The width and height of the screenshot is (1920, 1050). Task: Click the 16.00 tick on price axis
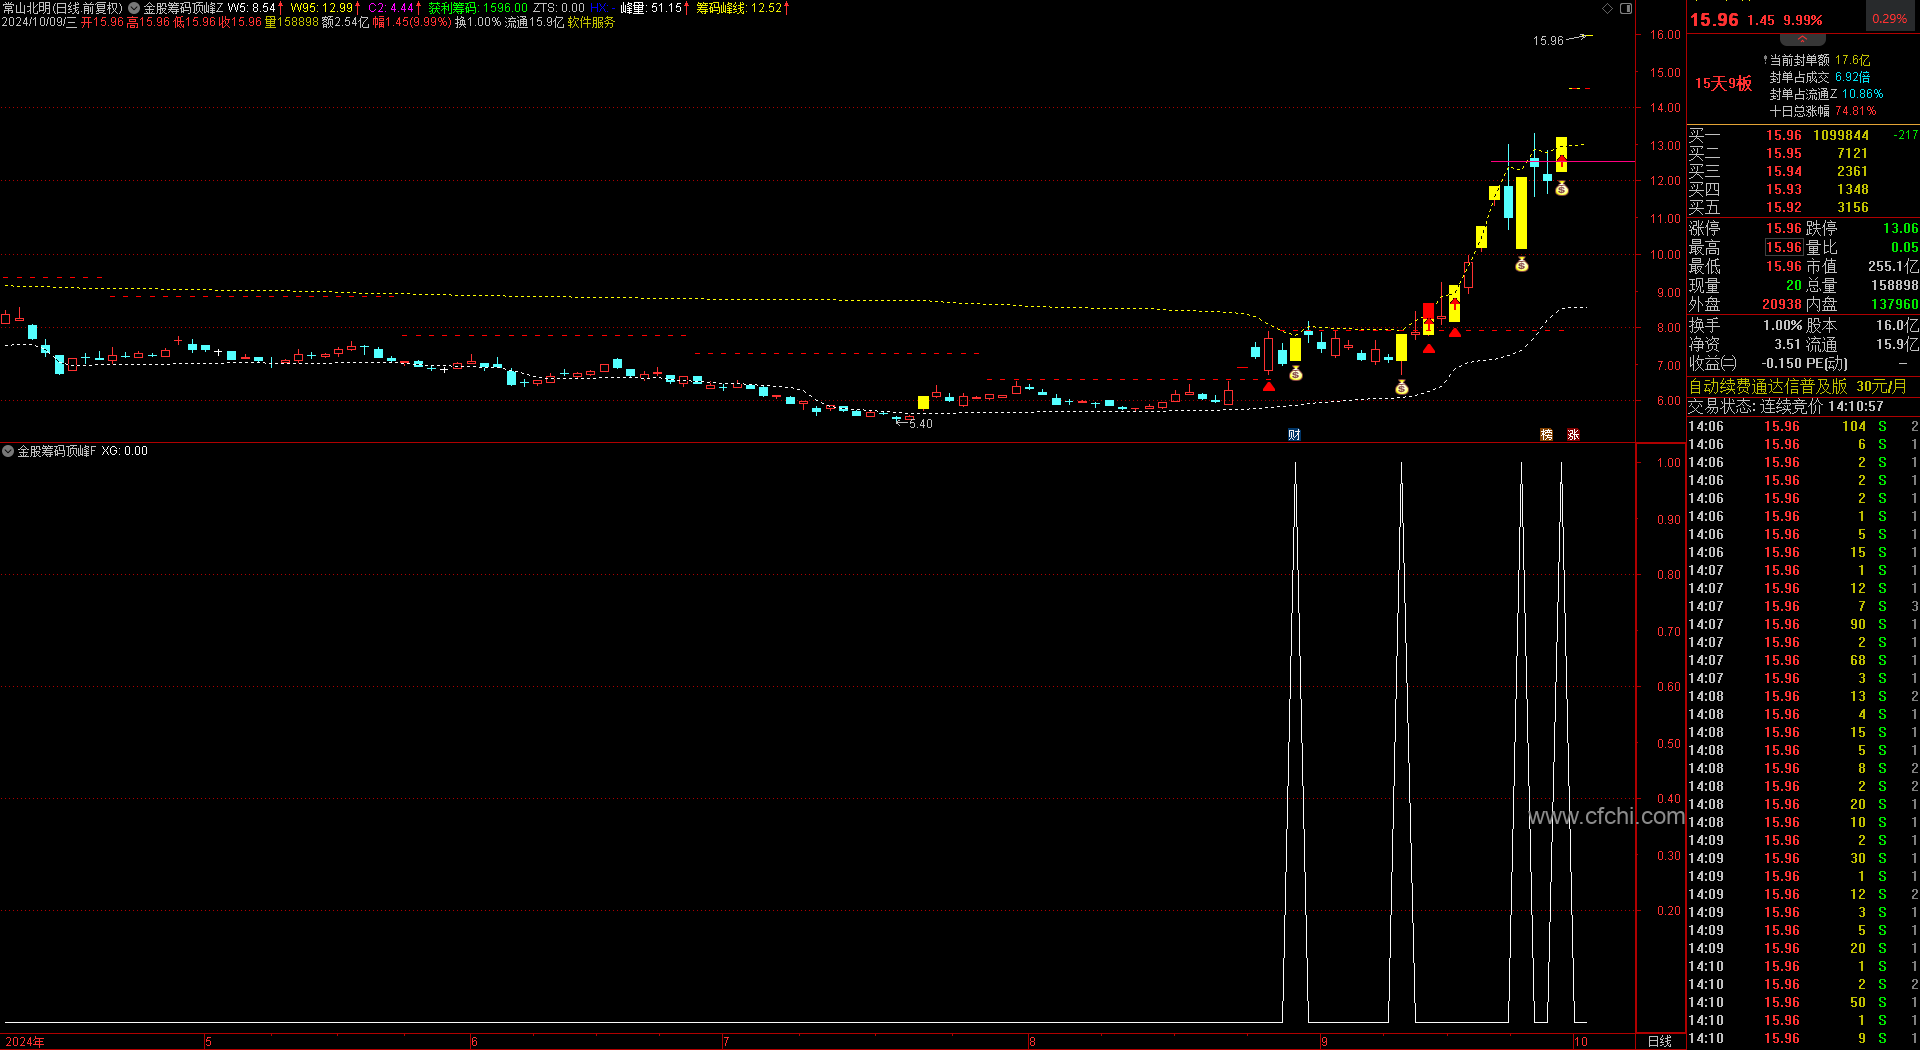coord(1665,34)
